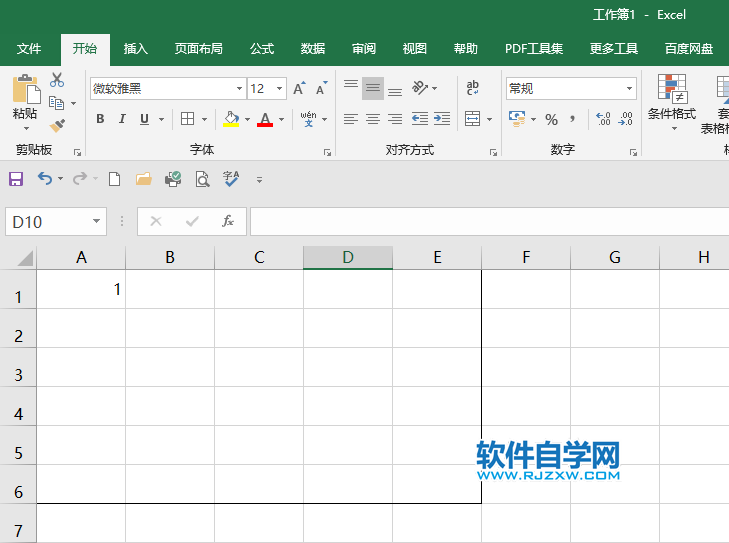Image resolution: width=729 pixels, height=543 pixels.
Task: Expand number format dropdown 常规
Action: point(629,88)
